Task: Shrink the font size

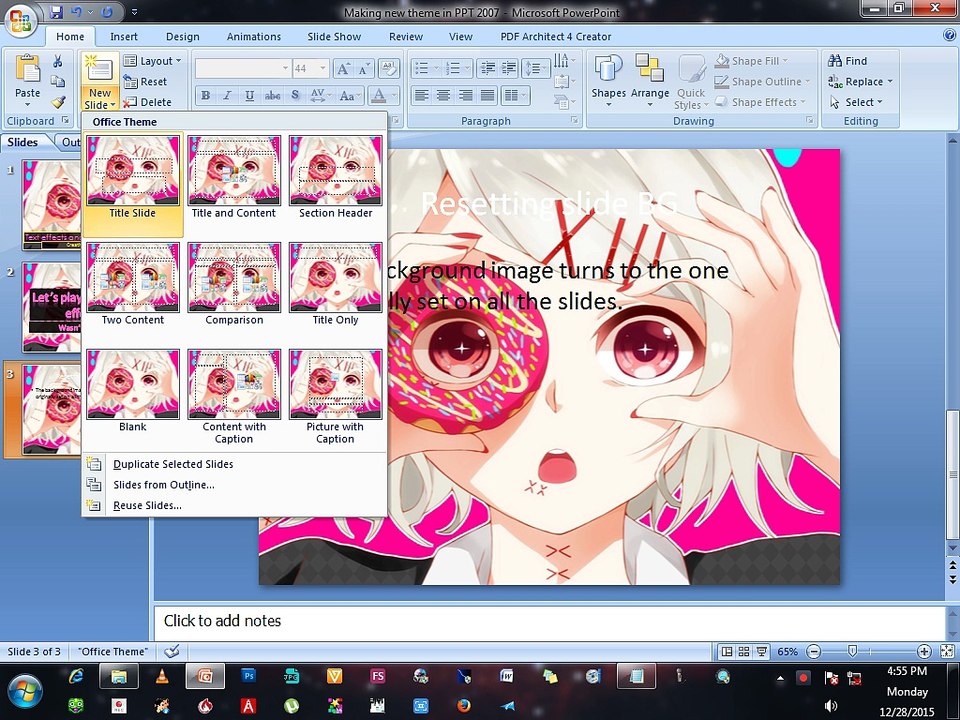Action: pos(364,69)
